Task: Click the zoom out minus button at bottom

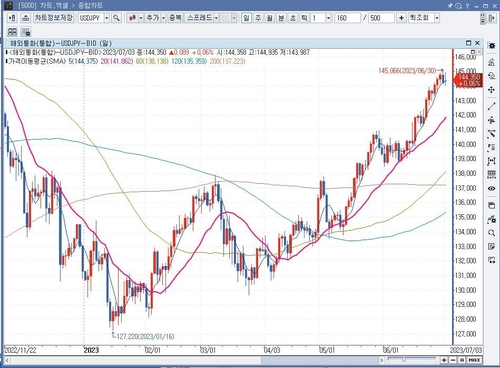Action: (453, 360)
